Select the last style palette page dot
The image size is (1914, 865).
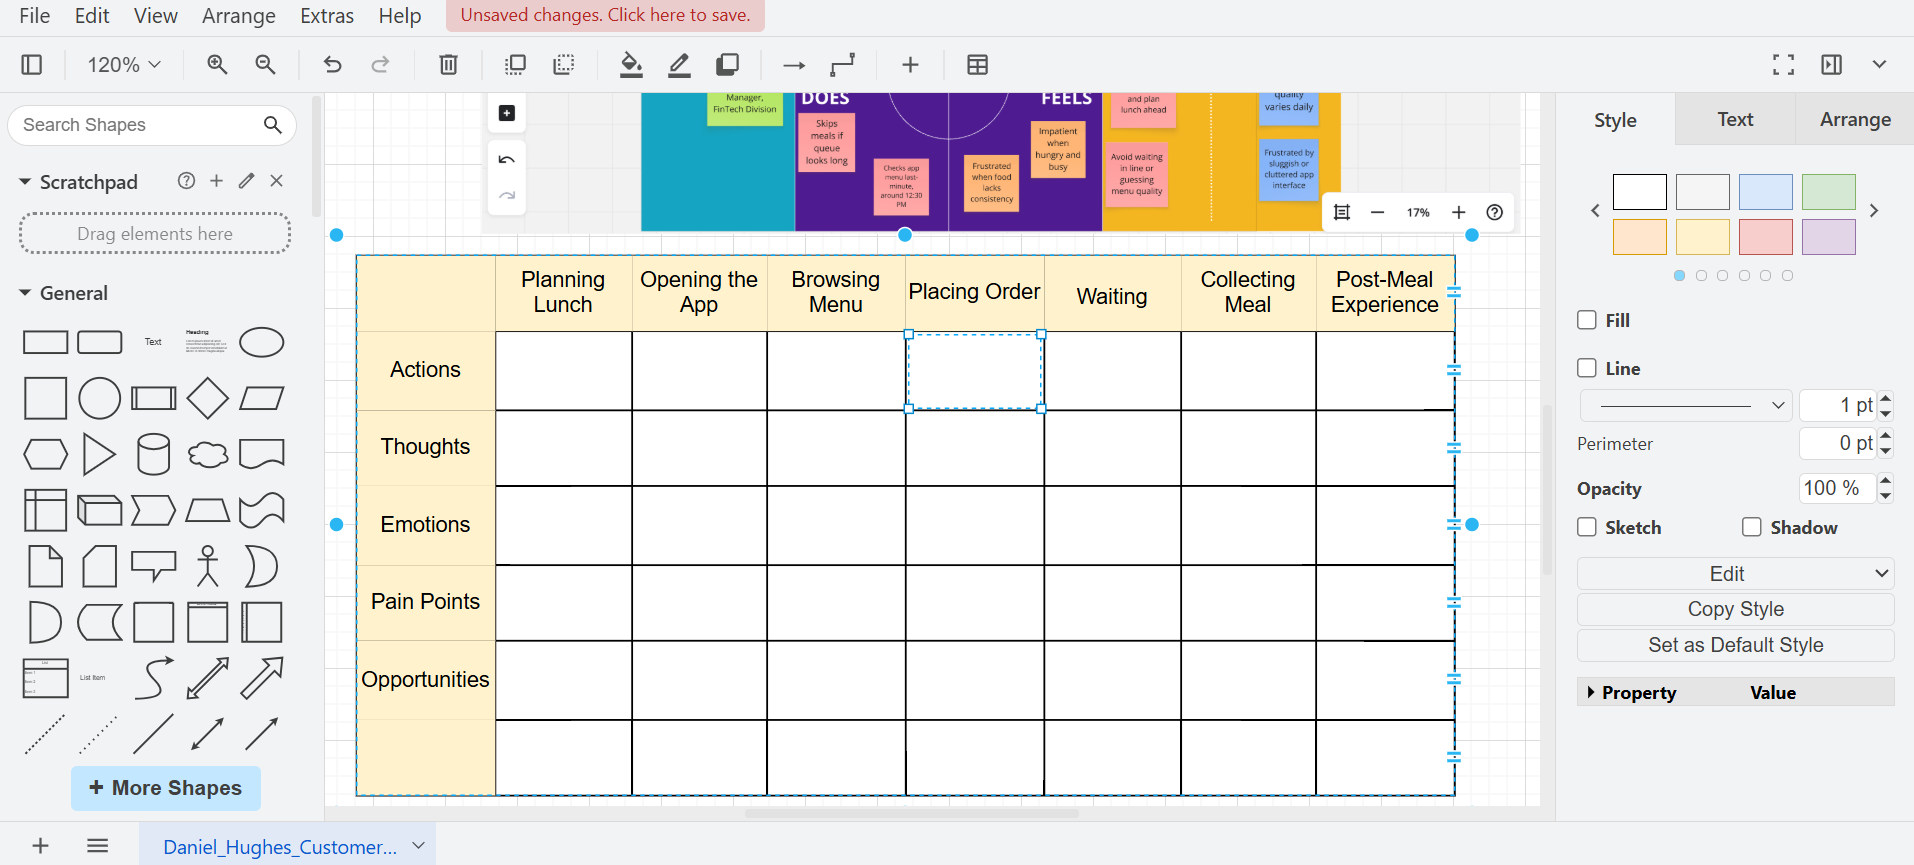[x=1787, y=275]
